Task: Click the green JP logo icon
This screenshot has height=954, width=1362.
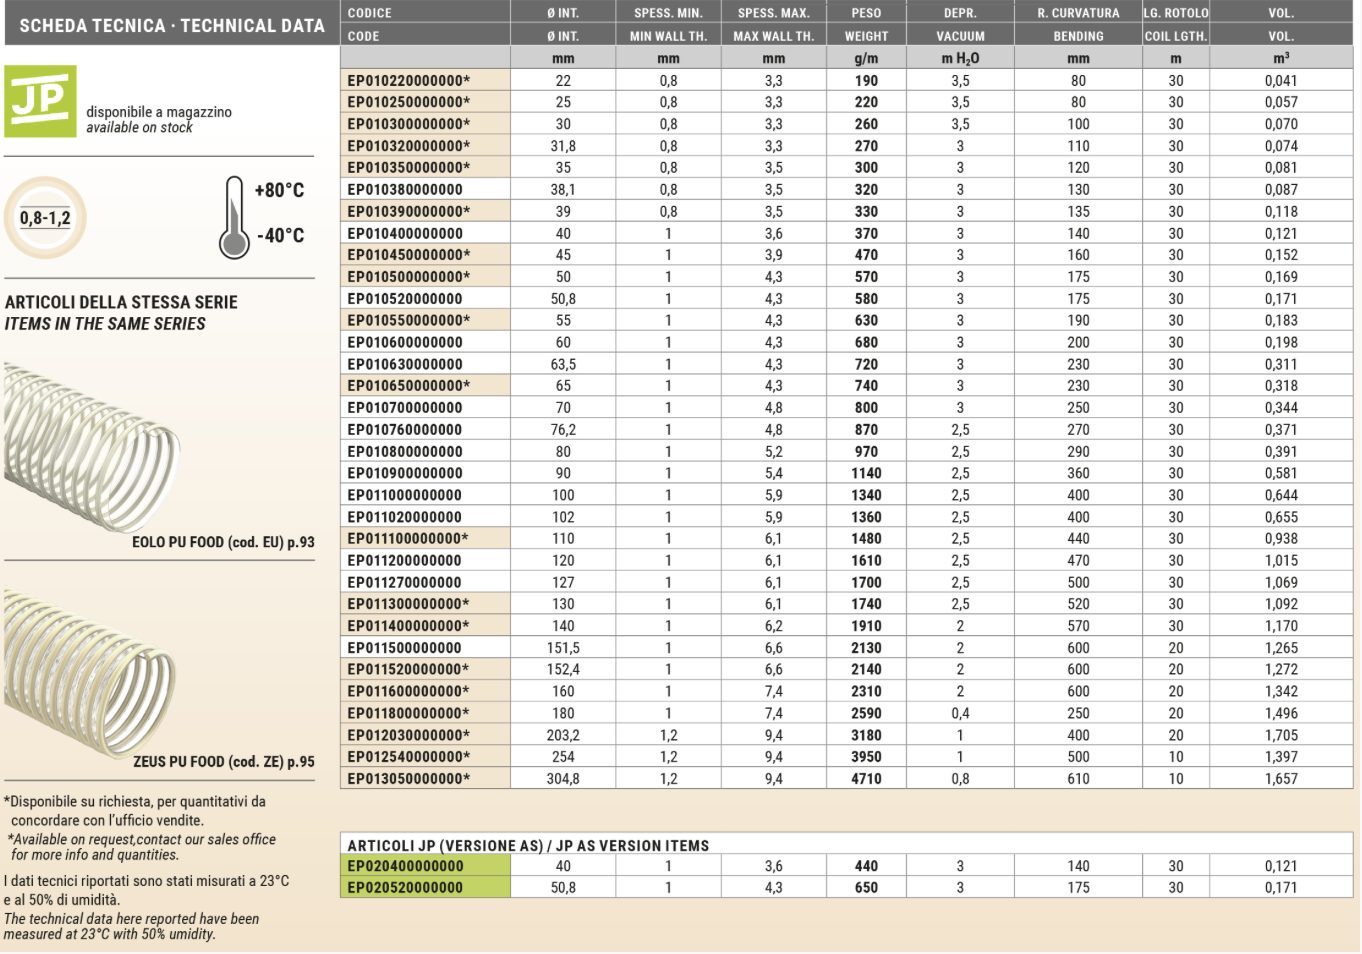Action: pyautogui.click(x=40, y=101)
